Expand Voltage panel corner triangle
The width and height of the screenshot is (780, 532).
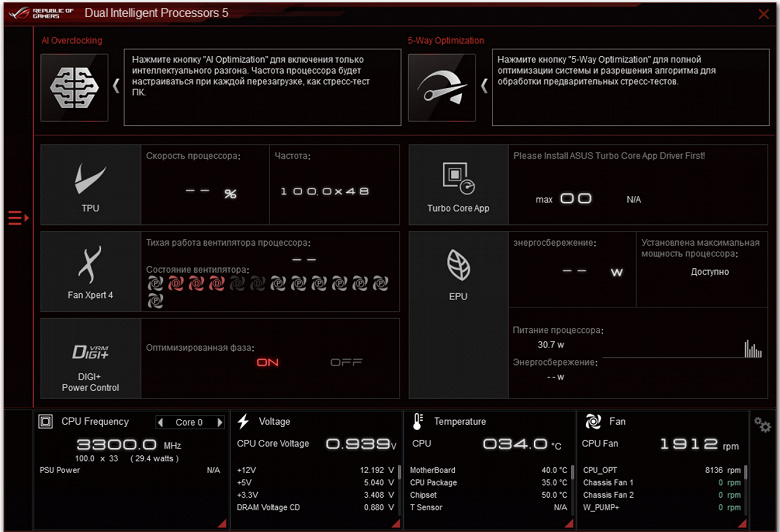click(x=396, y=523)
